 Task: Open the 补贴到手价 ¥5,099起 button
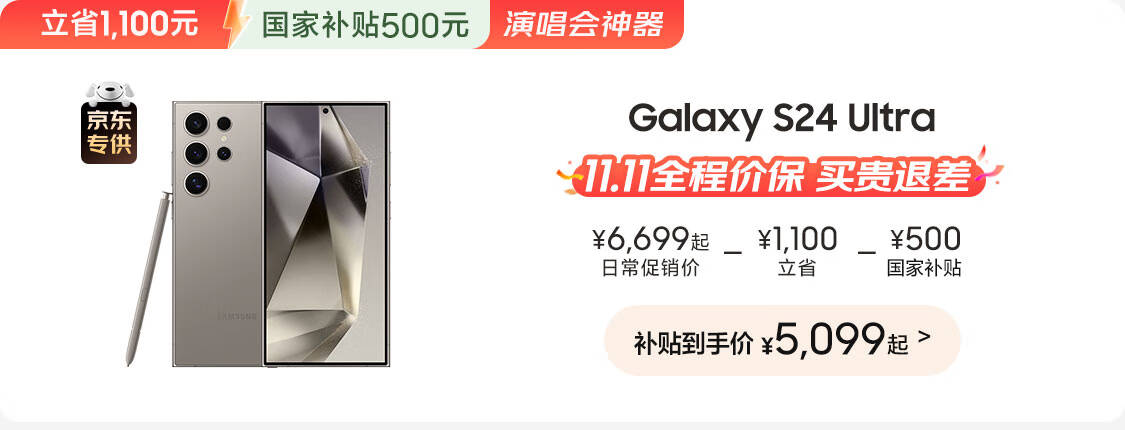[782, 340]
